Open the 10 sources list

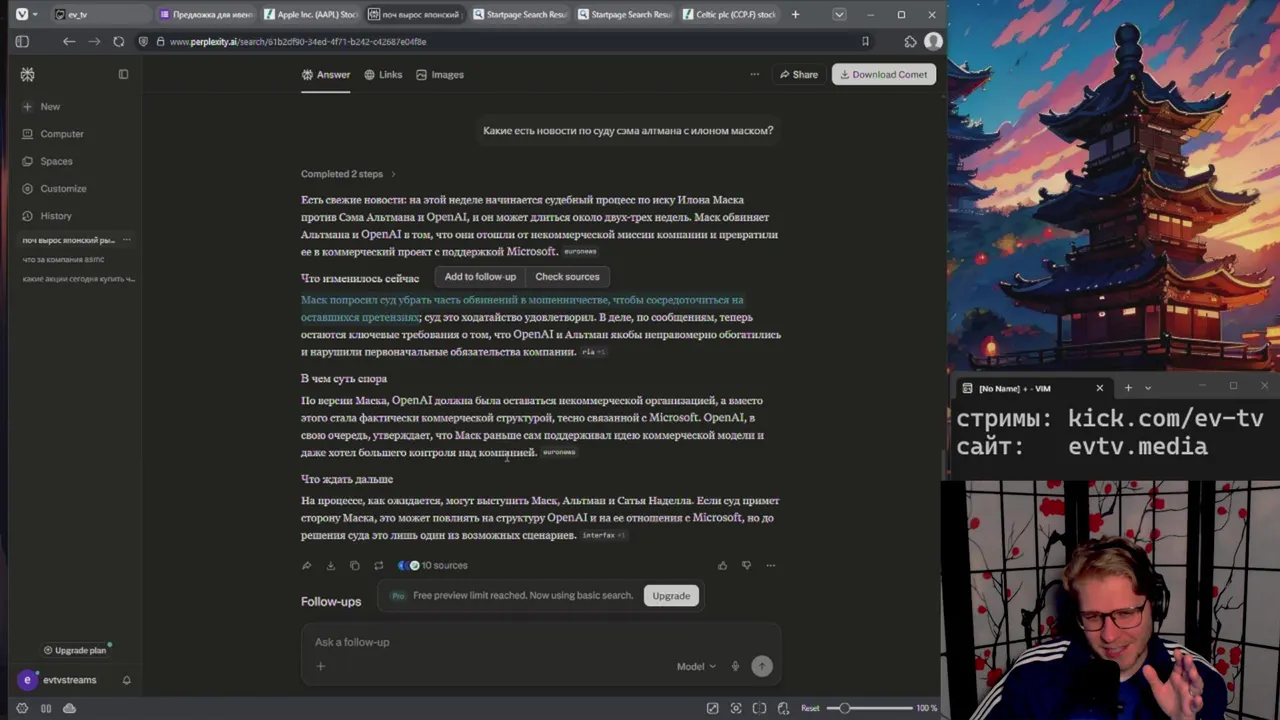coord(433,566)
